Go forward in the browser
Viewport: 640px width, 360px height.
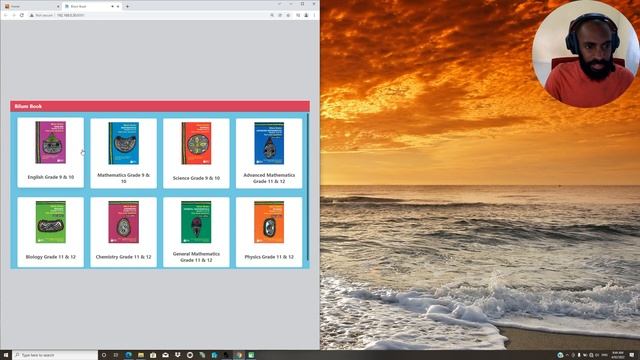pyautogui.click(x=14, y=15)
